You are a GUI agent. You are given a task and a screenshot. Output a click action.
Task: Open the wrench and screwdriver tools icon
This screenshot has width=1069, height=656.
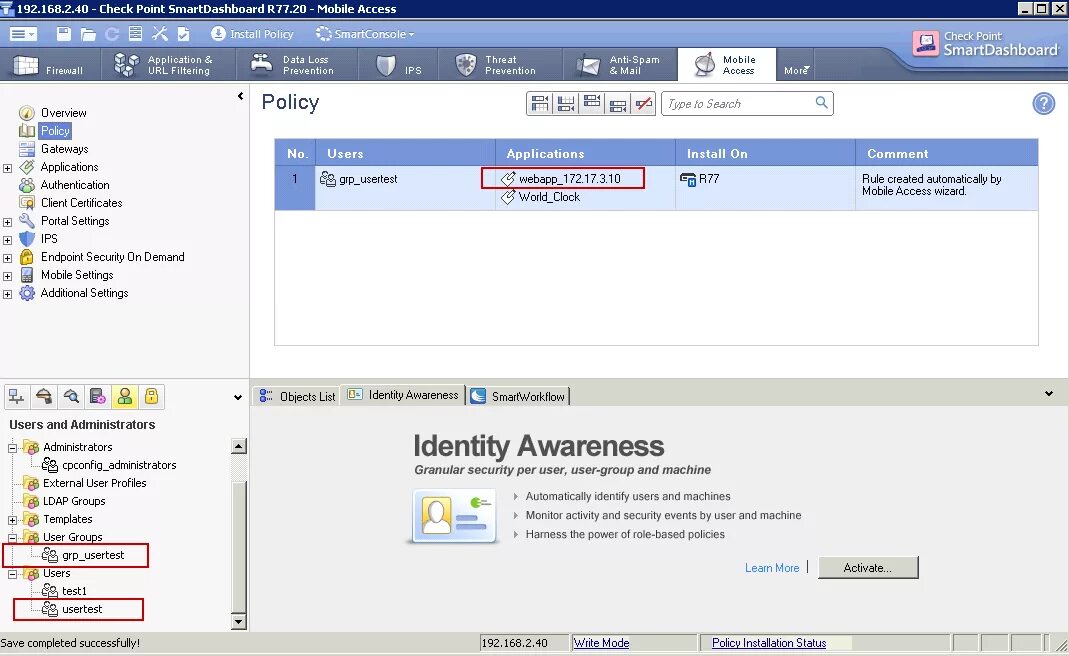pos(160,34)
